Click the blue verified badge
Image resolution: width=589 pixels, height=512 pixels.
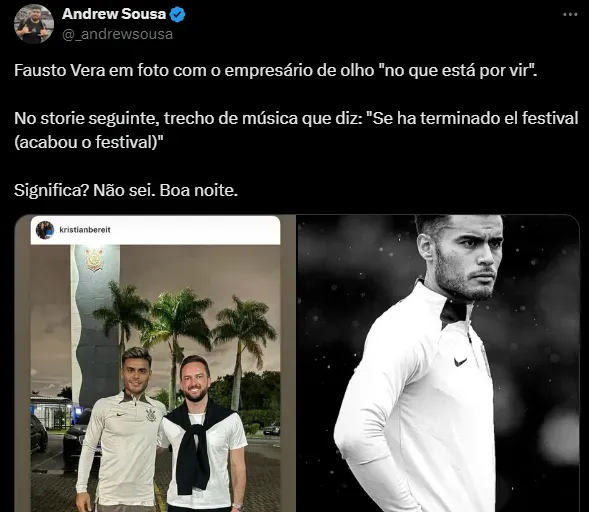tap(177, 14)
